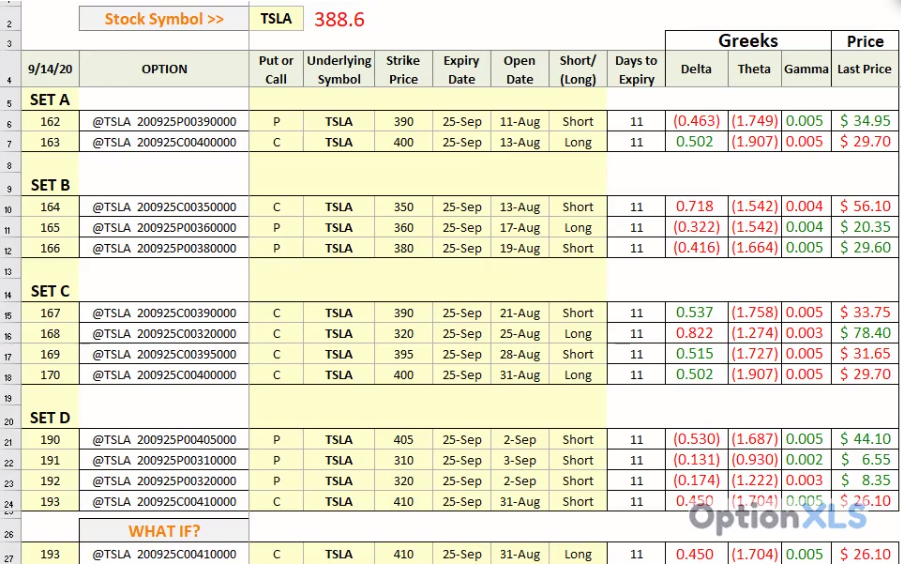Select option @TSLA 200925P00320000 cell

164,481
